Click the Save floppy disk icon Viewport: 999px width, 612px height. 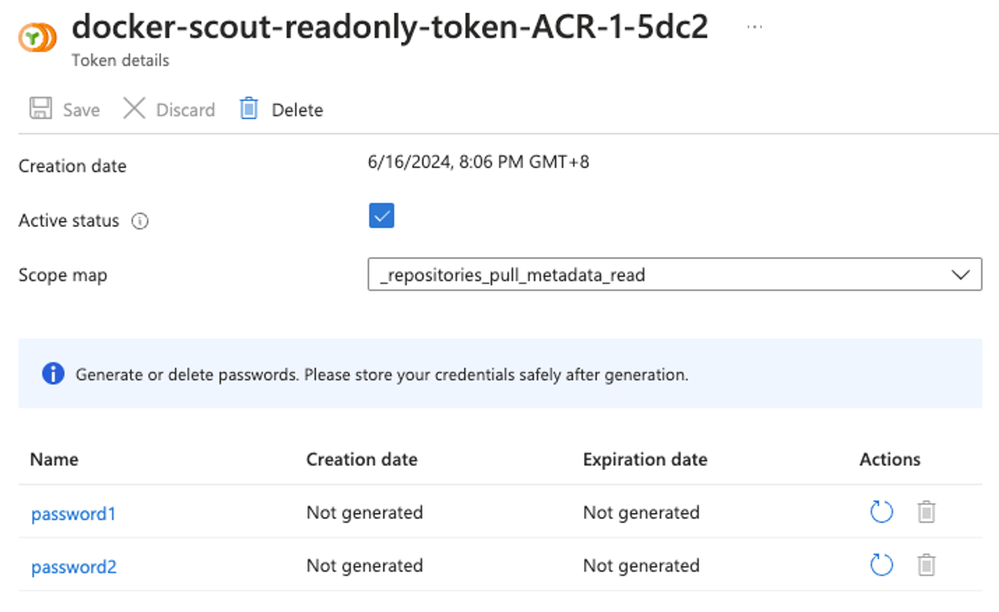tap(40, 109)
